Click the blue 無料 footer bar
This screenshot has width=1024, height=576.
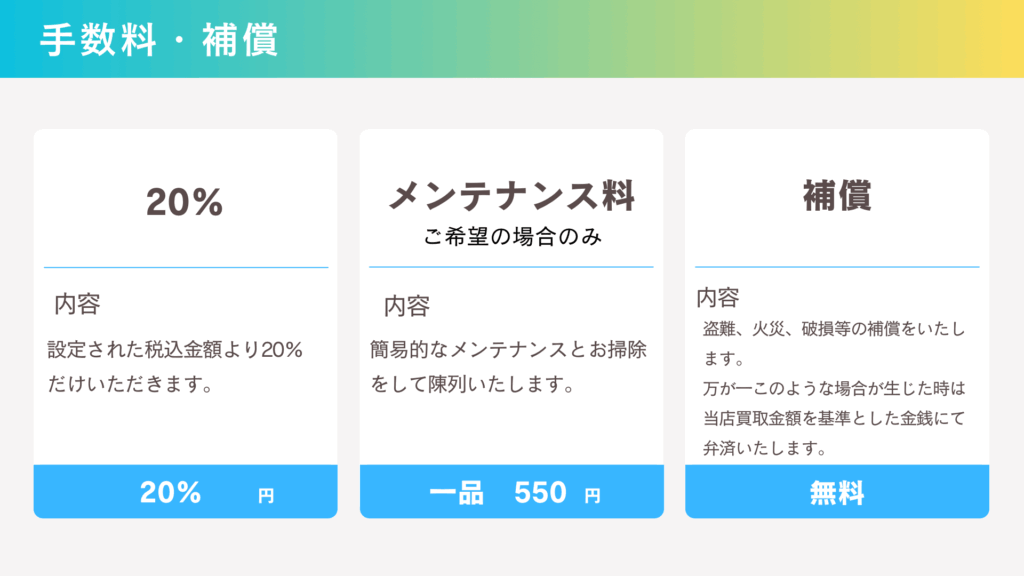coord(837,492)
